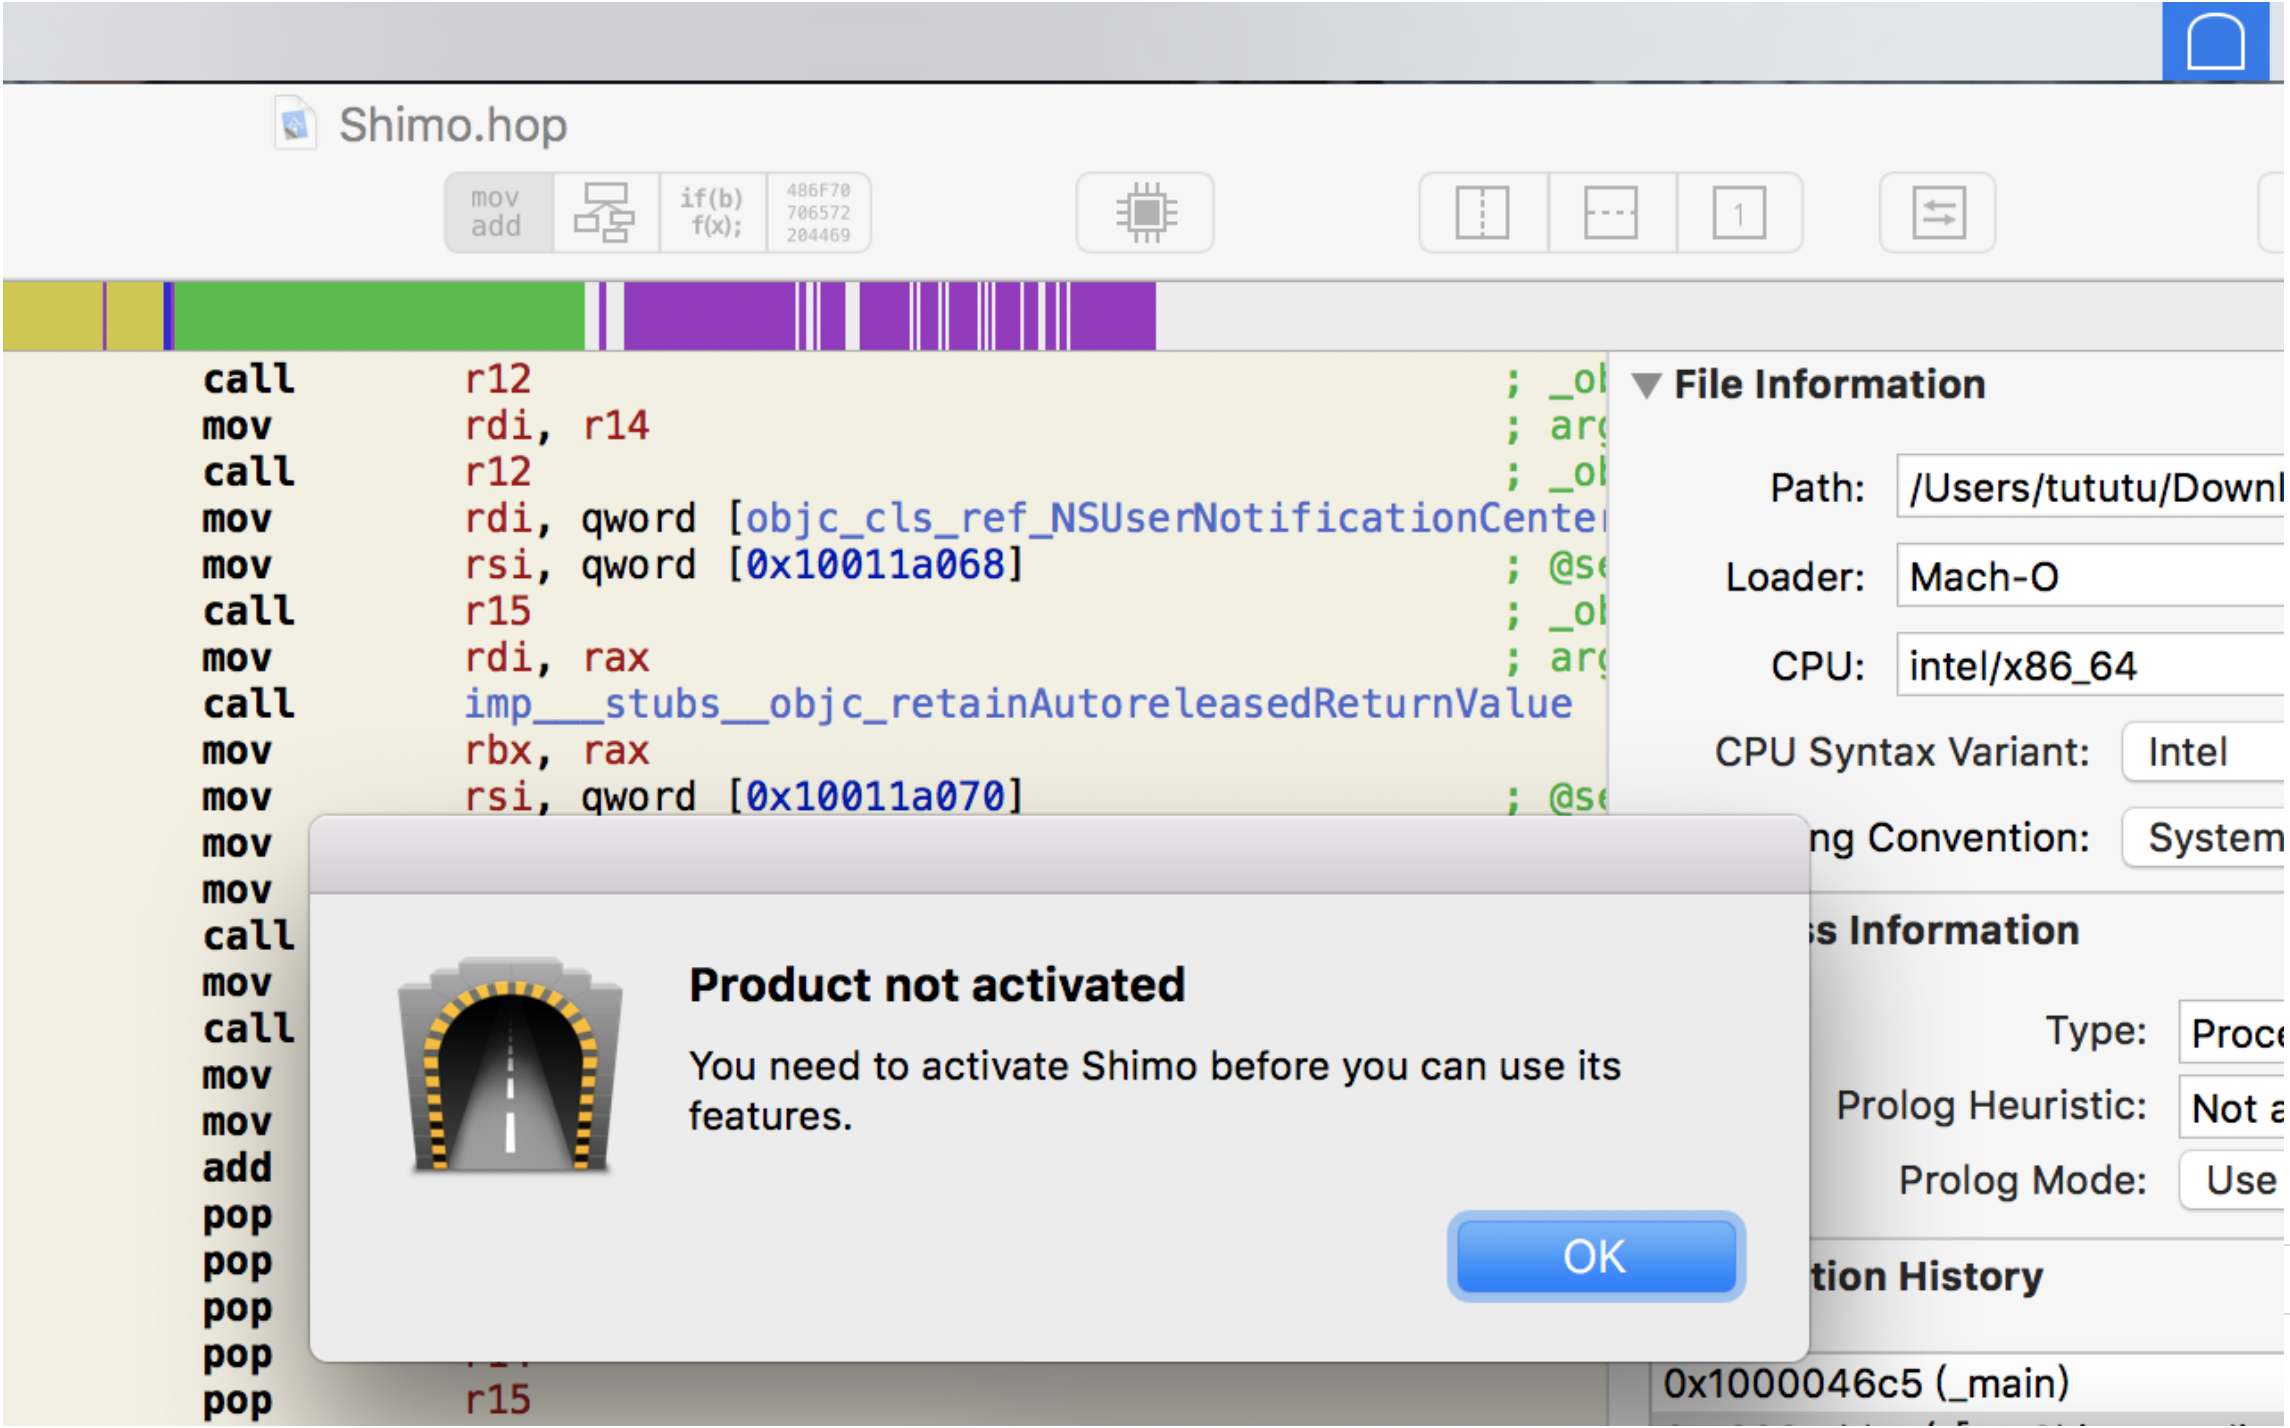
Task: Select the "add" instruction line
Action: (x=237, y=1168)
